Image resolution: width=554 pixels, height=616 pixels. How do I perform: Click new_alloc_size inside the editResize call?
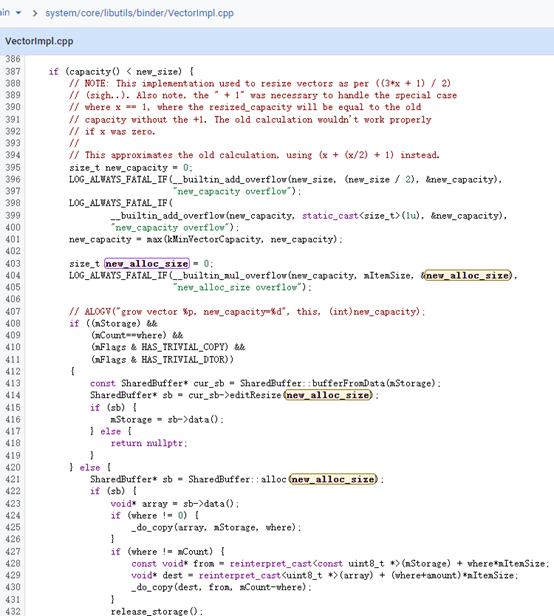[328, 395]
